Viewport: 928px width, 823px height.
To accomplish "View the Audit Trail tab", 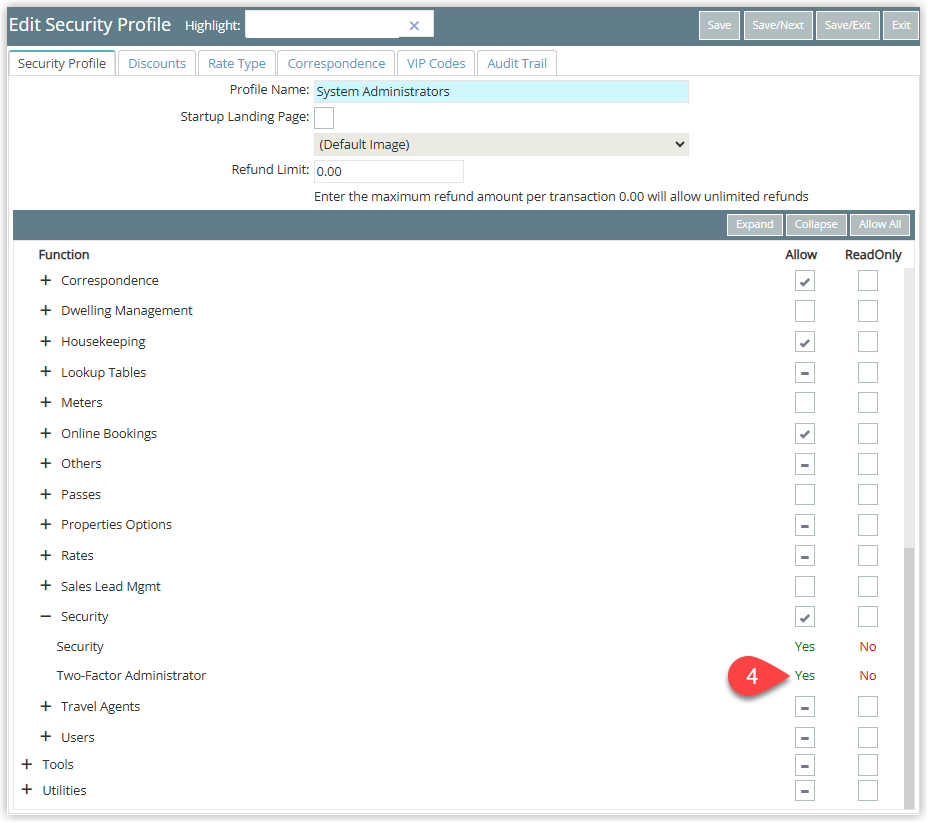I will click(x=517, y=63).
